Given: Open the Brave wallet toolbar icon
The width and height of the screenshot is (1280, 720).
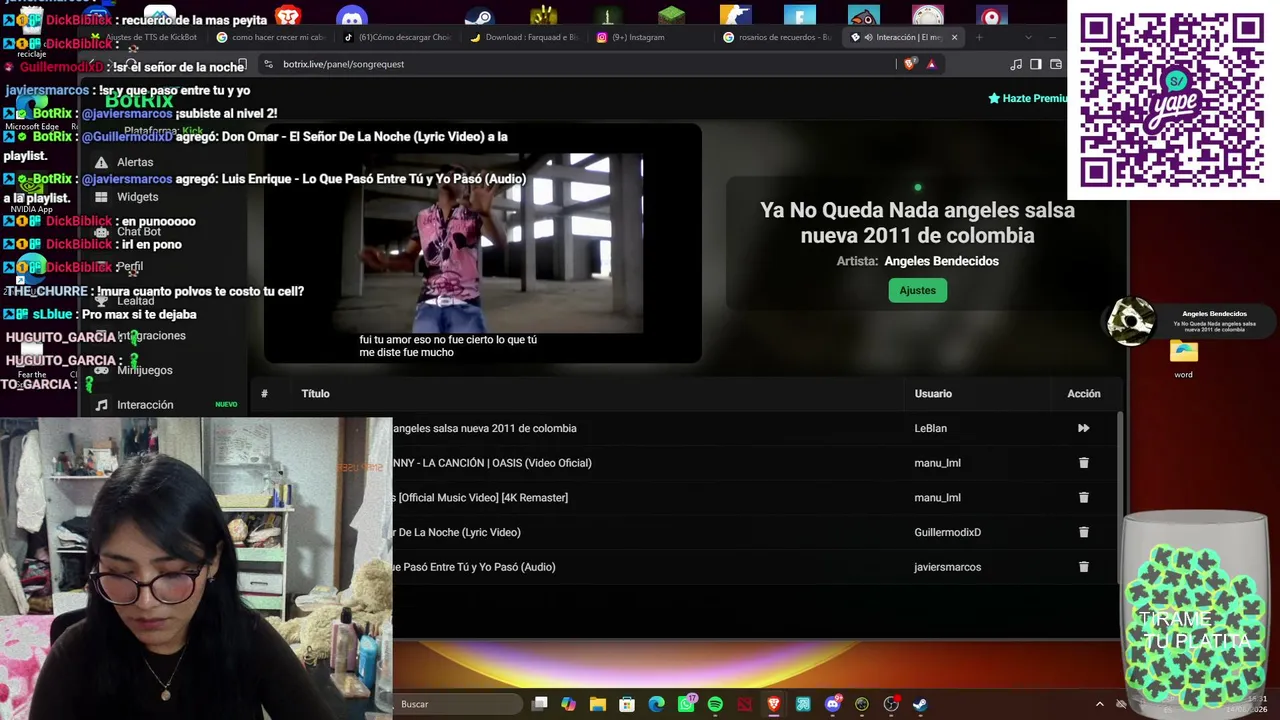Looking at the screenshot, I should (x=1055, y=64).
